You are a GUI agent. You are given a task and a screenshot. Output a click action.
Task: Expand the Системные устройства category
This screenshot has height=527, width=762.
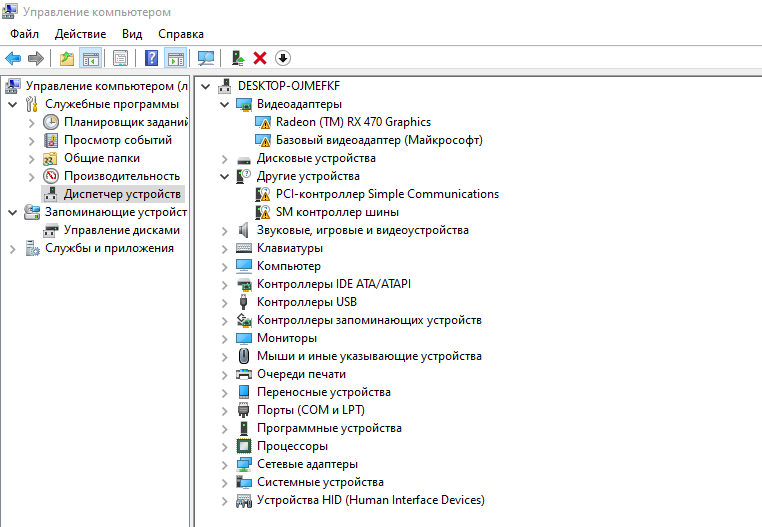(x=224, y=483)
